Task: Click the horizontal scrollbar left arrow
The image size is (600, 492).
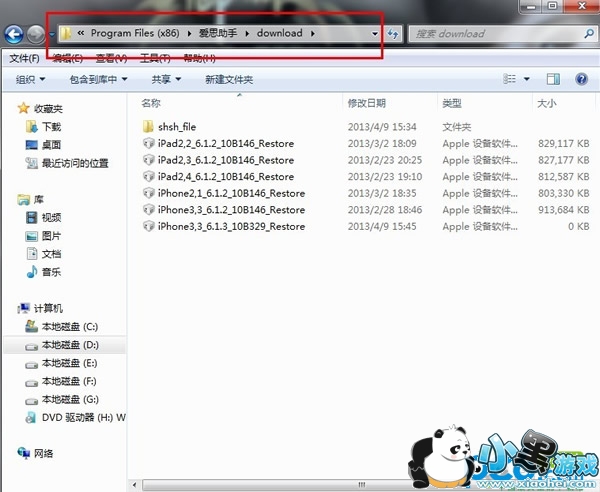Action: tap(134, 485)
